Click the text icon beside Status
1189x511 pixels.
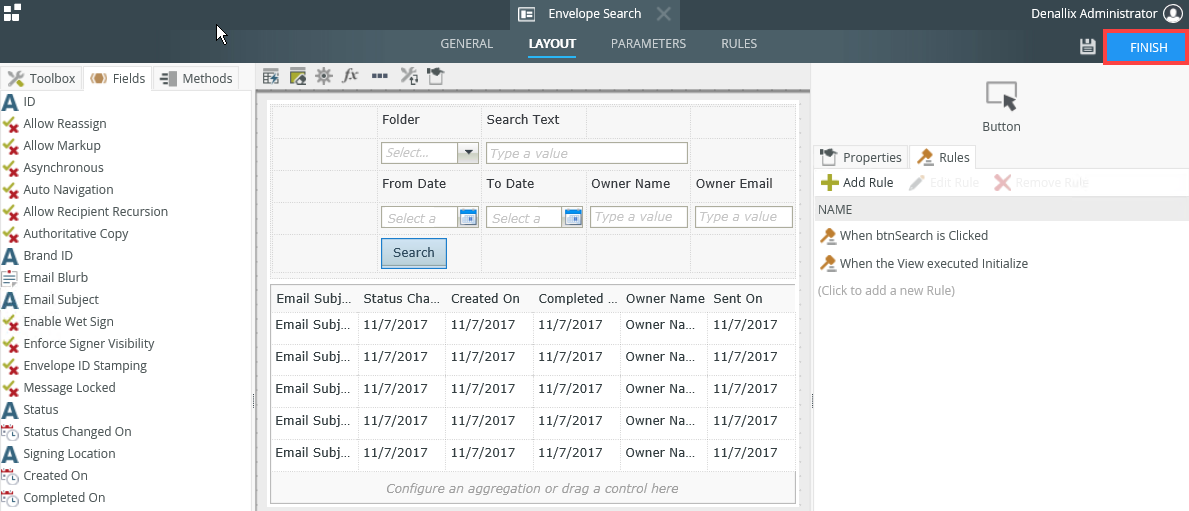click(x=10, y=409)
